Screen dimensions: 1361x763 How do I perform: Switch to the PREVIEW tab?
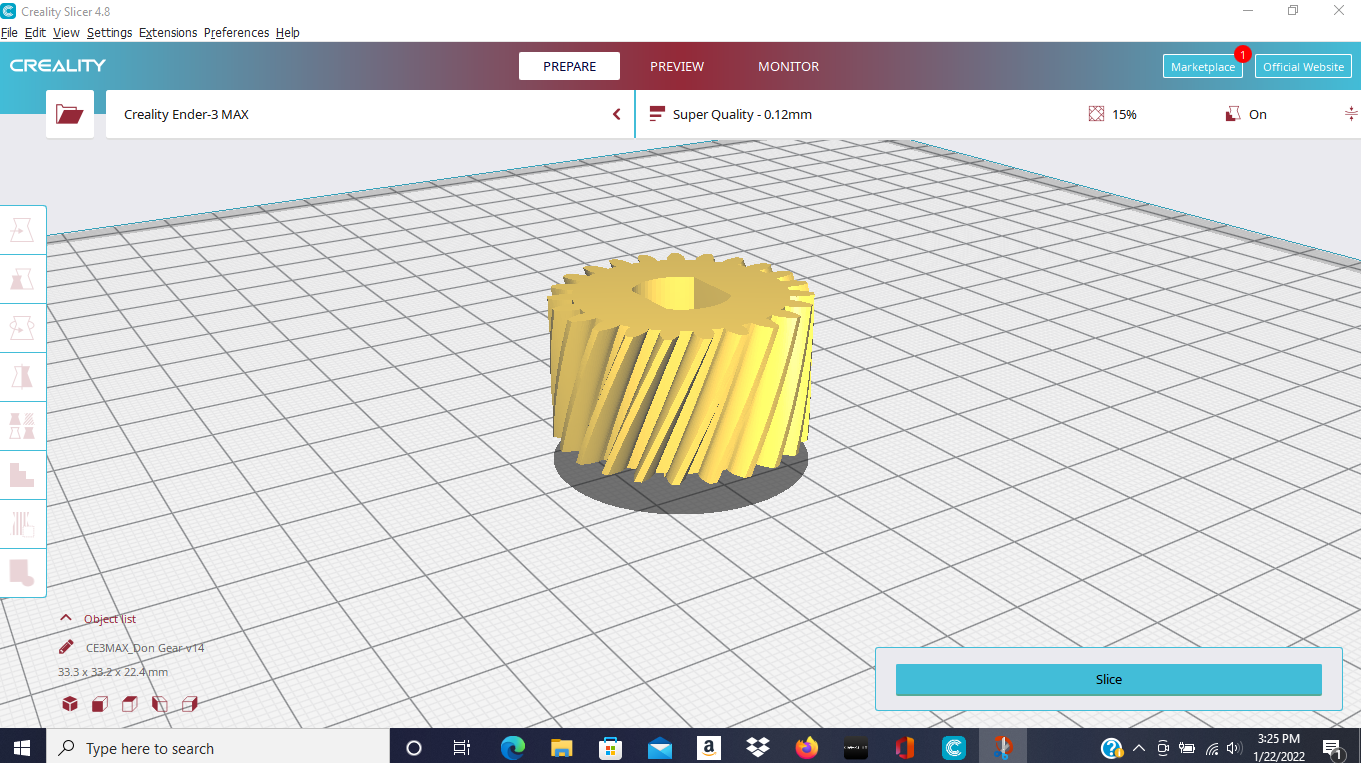coord(676,66)
